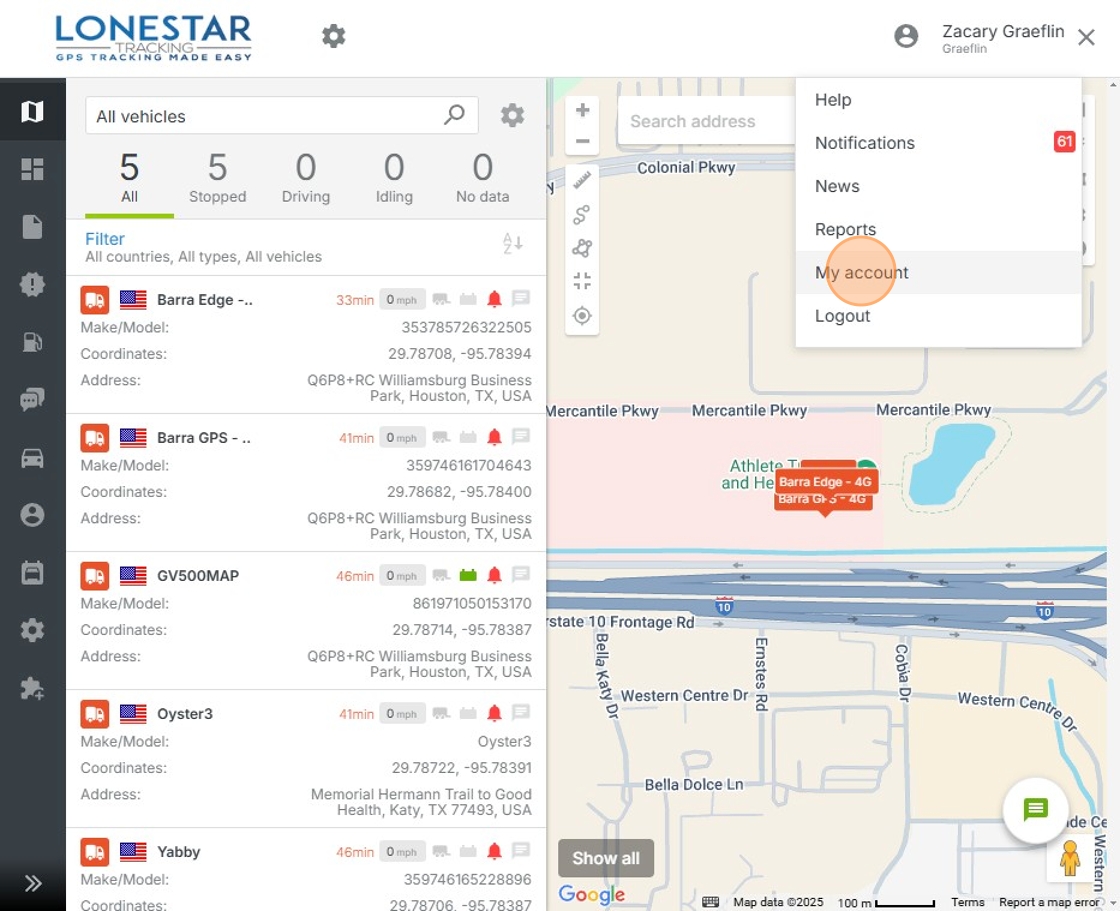Open Notifications from user menu
1120x911 pixels.
point(938,142)
